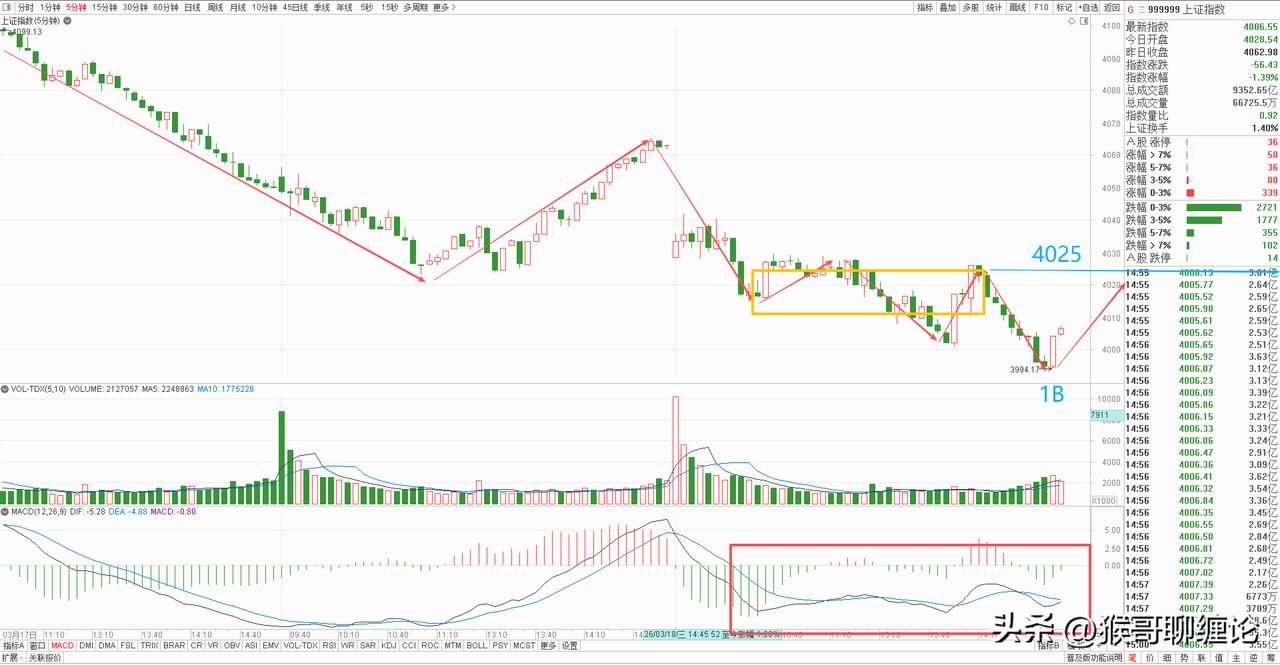Click the panel layout icon before 分时
The image size is (1280, 665).
pyautogui.click(x=6, y=7)
